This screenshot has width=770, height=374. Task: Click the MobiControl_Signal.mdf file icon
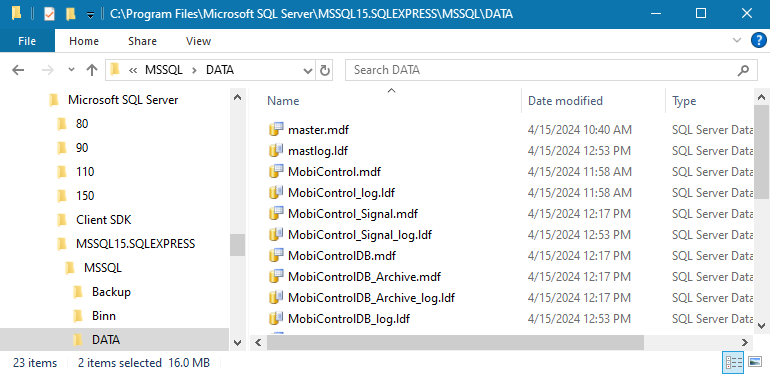[x=276, y=214]
